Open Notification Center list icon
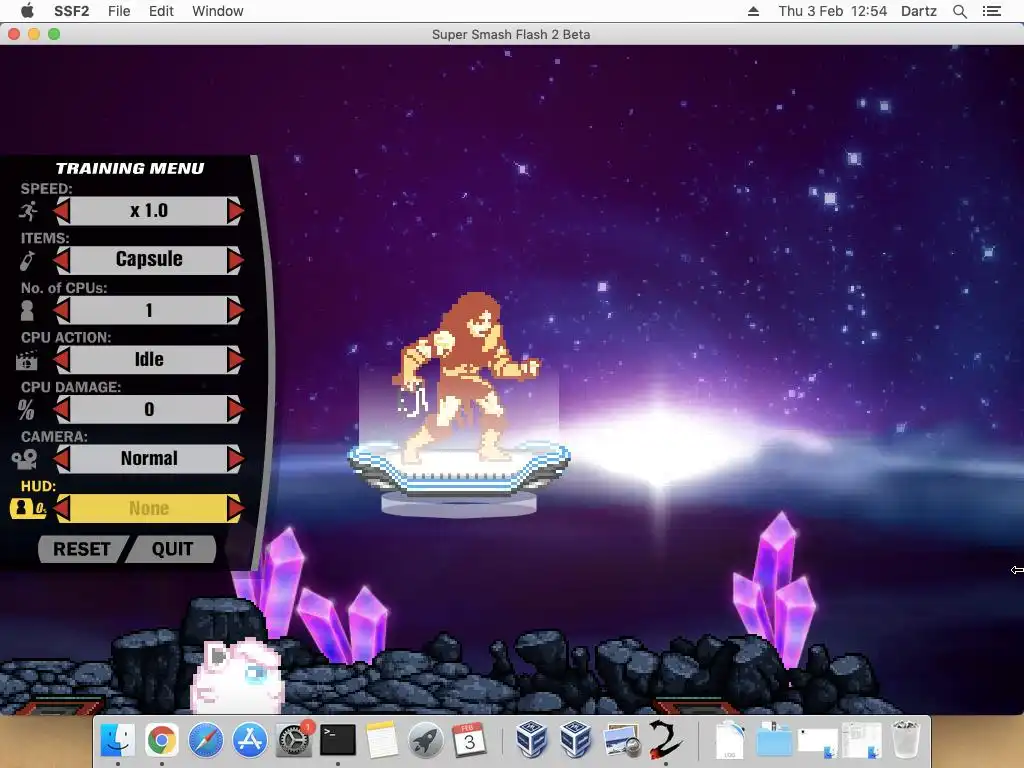Screen dimensions: 1024x768 pos(991,11)
